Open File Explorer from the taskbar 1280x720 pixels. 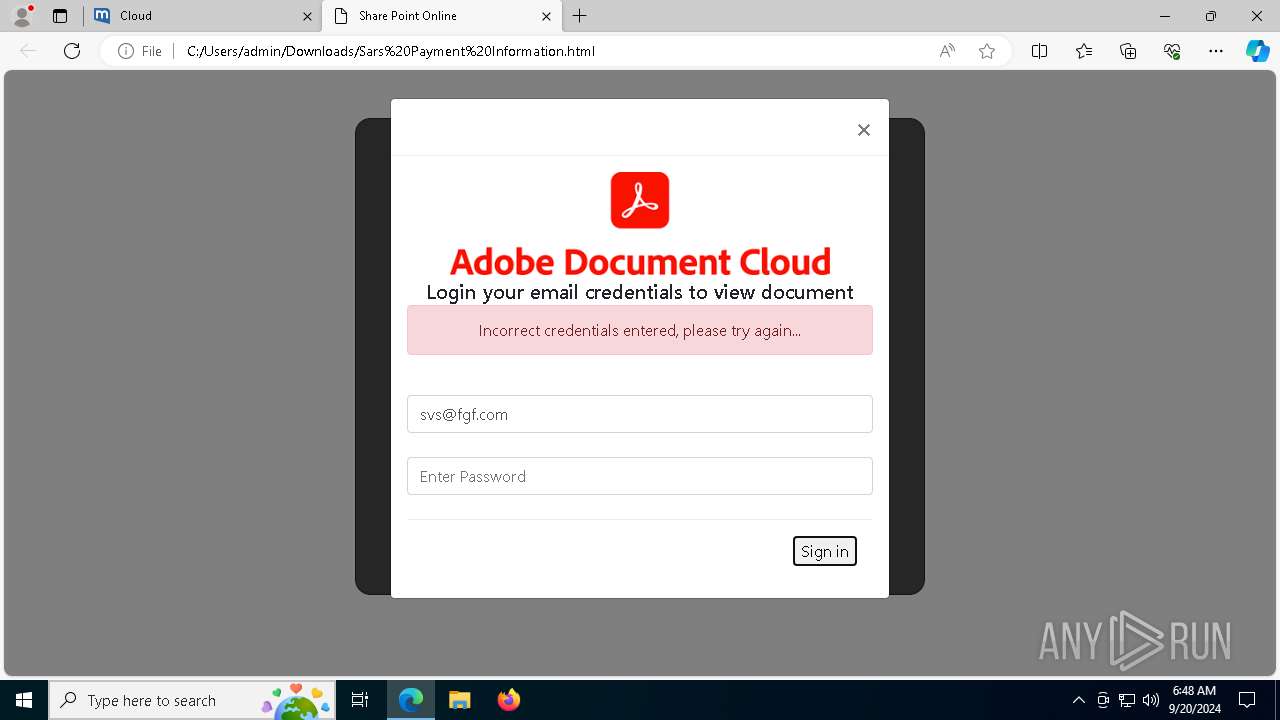click(459, 700)
